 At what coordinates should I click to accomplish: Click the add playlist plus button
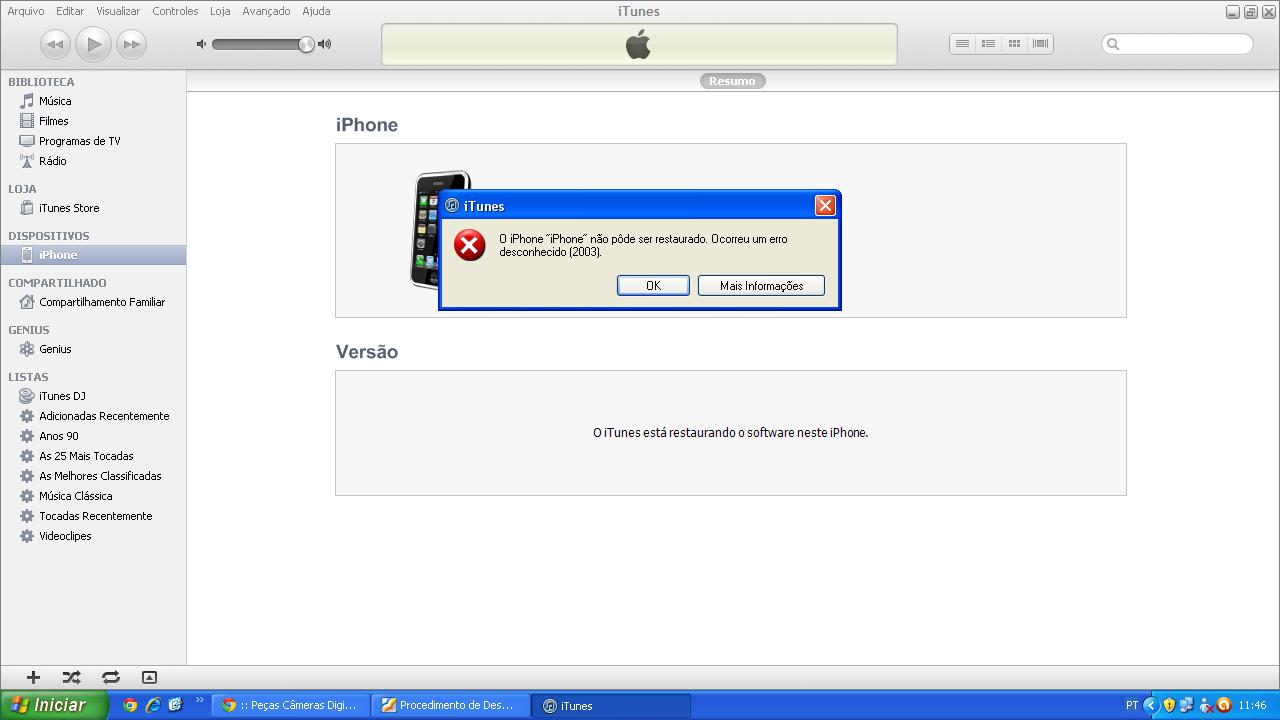(33, 677)
